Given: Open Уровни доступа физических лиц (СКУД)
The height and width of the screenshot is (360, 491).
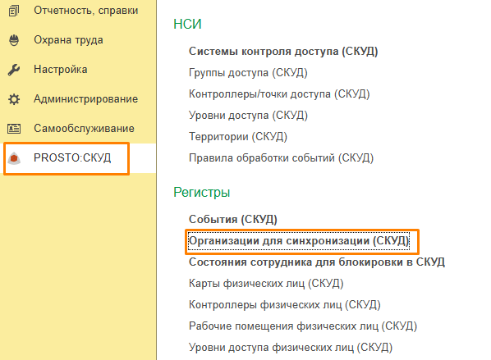Looking at the screenshot, I should (x=291, y=347).
